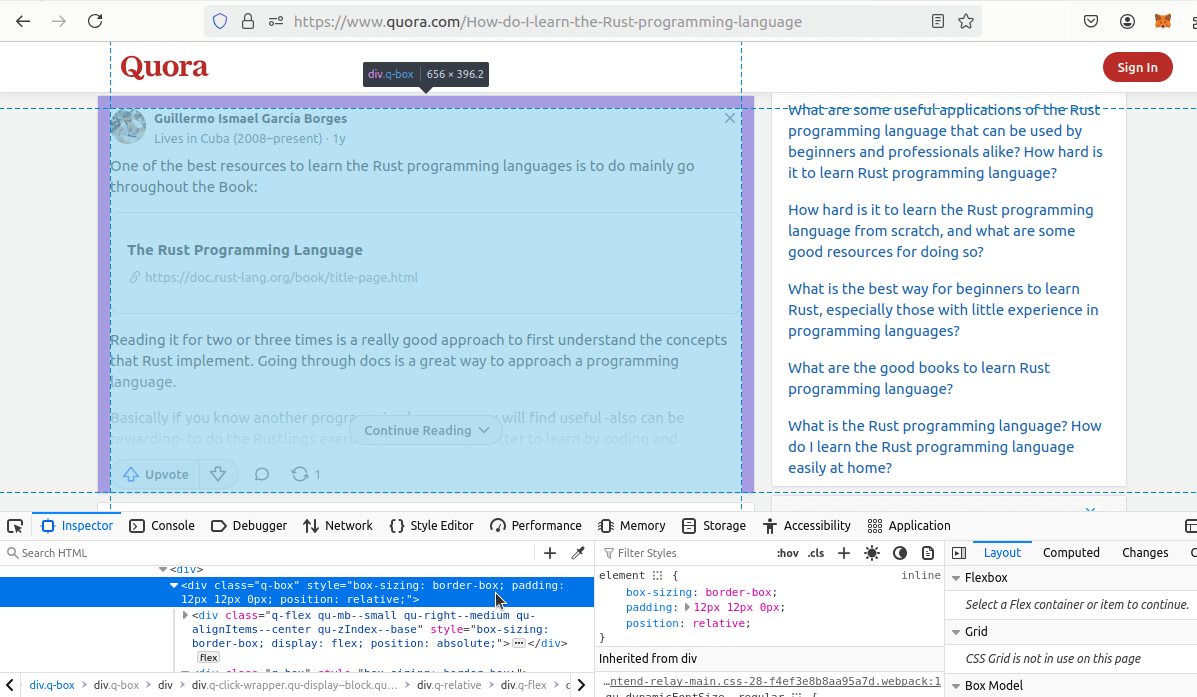The height and width of the screenshot is (697, 1197).
Task: Switch to the Computed sidebar tab
Action: pyautogui.click(x=1071, y=553)
